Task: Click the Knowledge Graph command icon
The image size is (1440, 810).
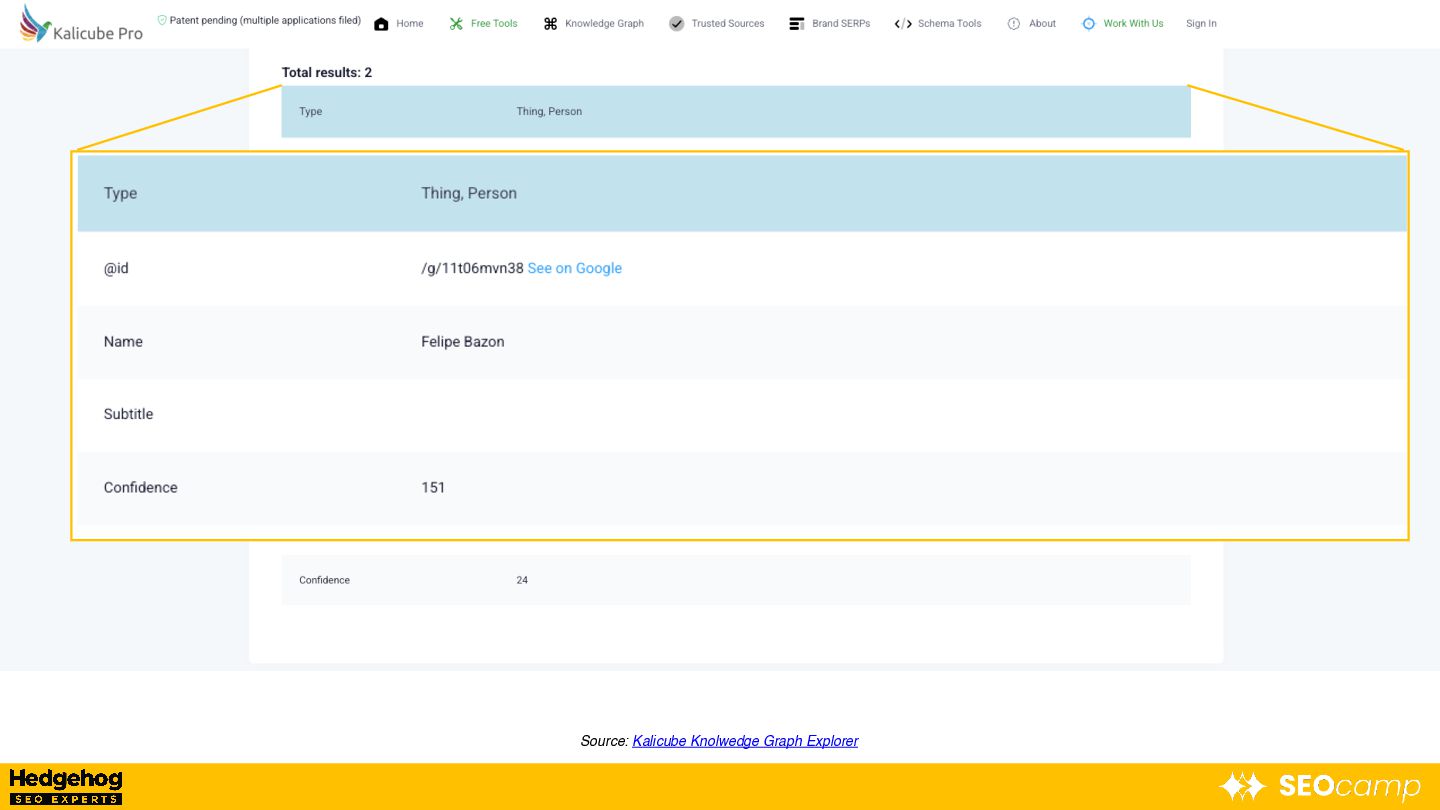Action: 550,24
